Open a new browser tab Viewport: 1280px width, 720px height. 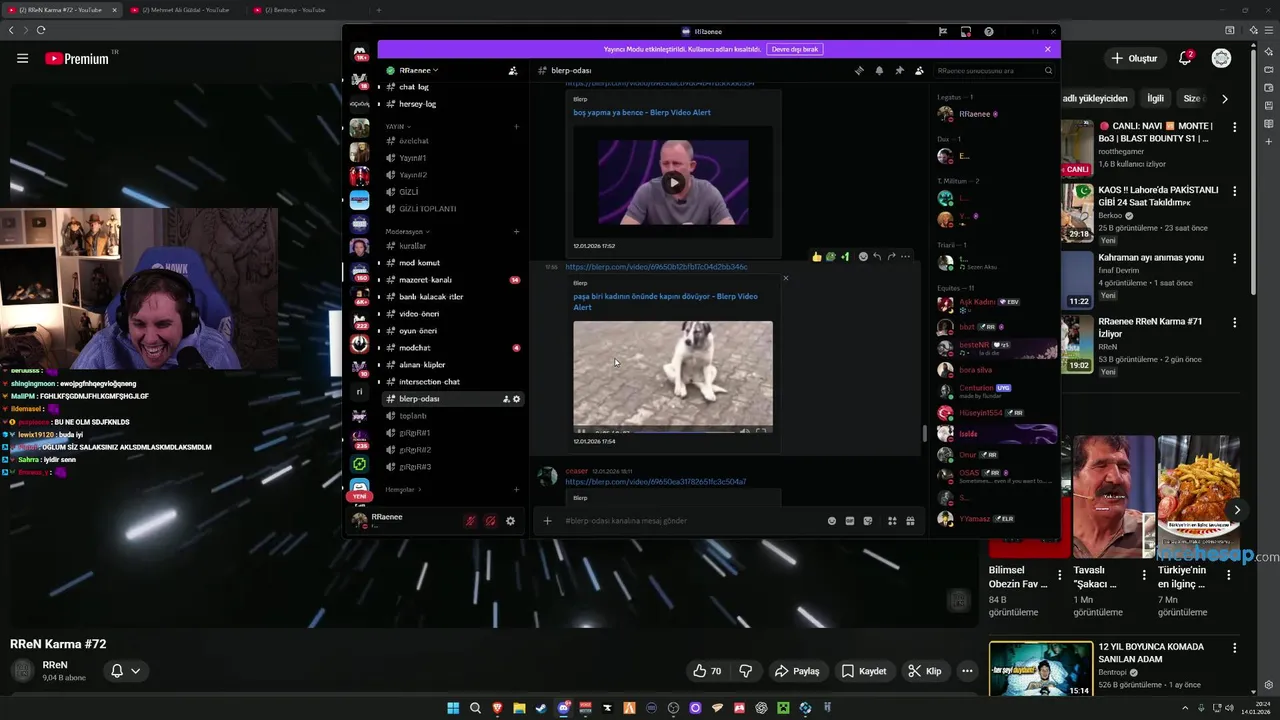pyautogui.click(x=378, y=10)
